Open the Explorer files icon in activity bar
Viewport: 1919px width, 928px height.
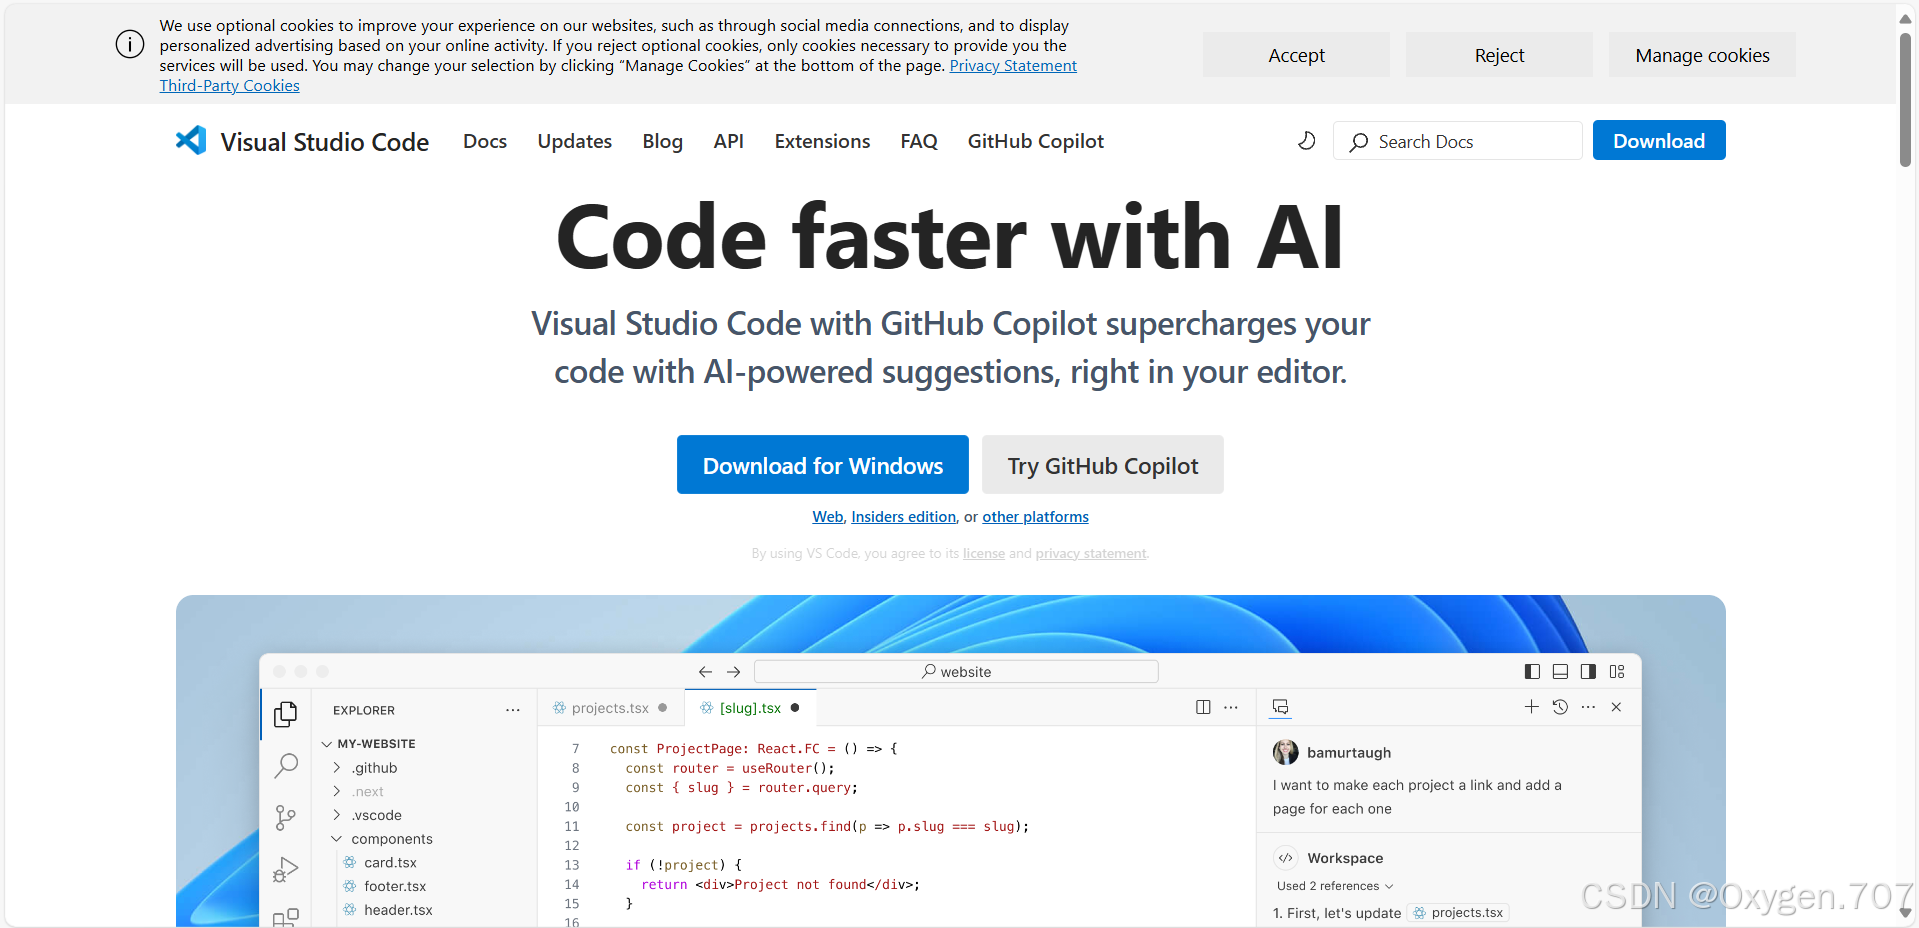[286, 713]
